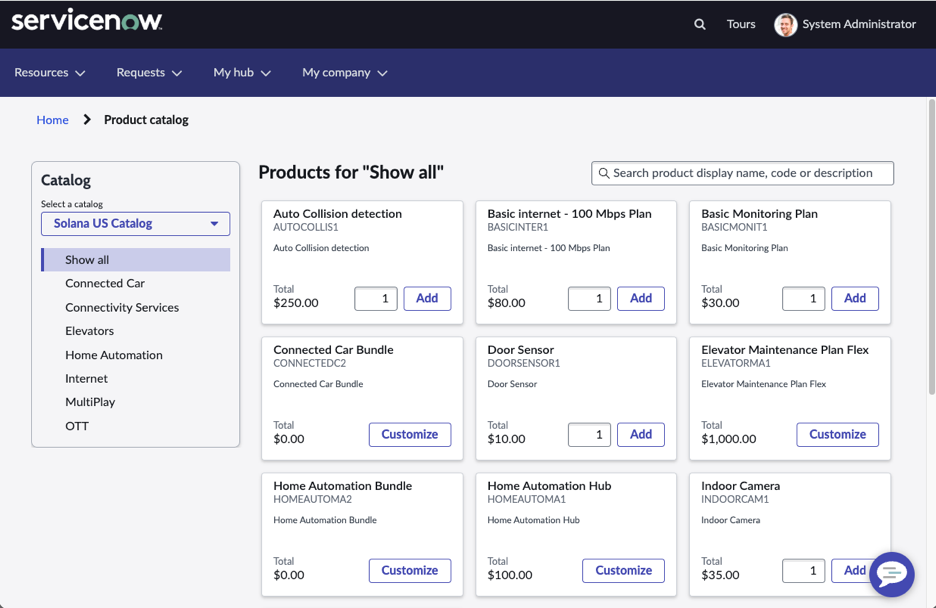Open the header search magnifier icon

click(700, 24)
